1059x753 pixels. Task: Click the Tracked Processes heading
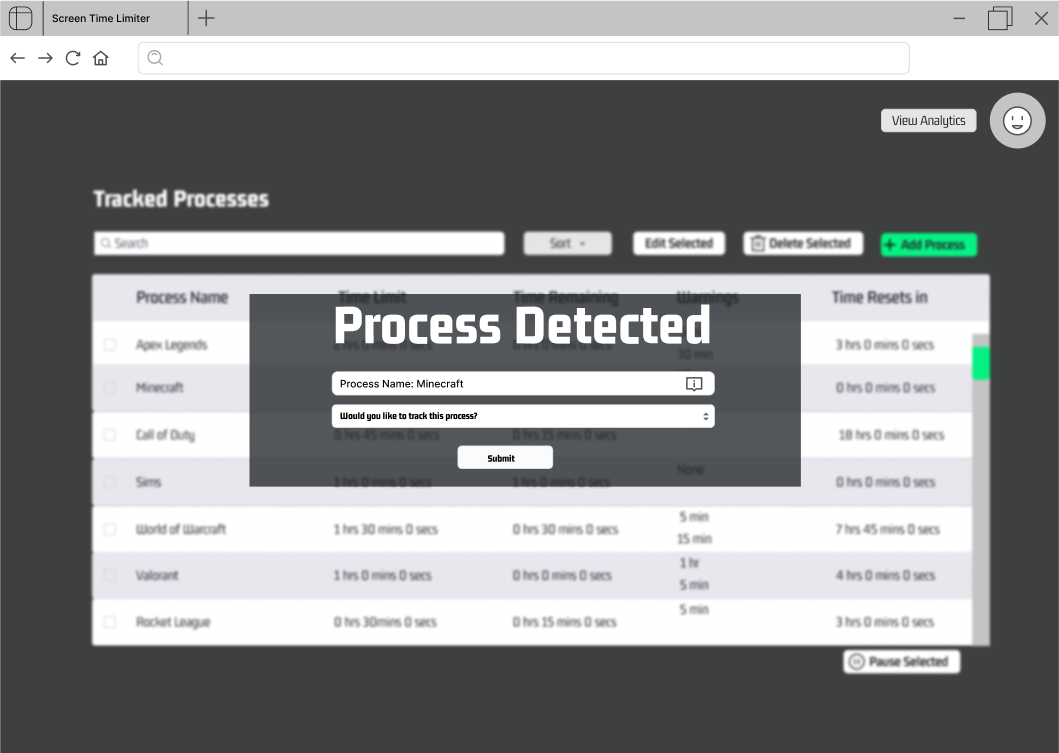point(181,199)
